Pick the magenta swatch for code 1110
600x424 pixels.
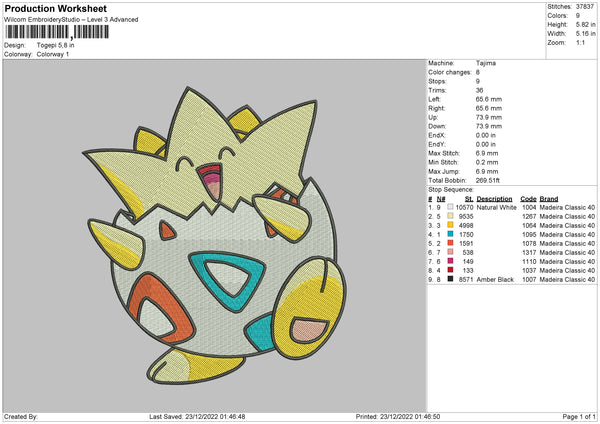(450, 261)
